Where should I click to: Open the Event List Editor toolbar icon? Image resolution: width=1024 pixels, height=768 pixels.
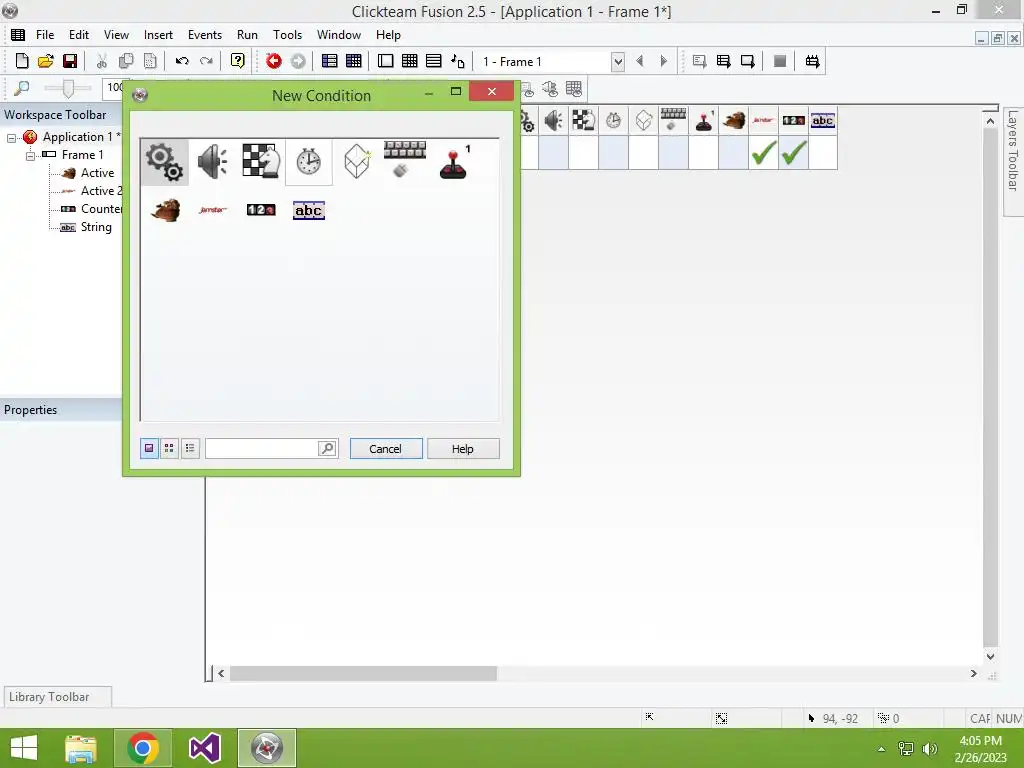434,61
